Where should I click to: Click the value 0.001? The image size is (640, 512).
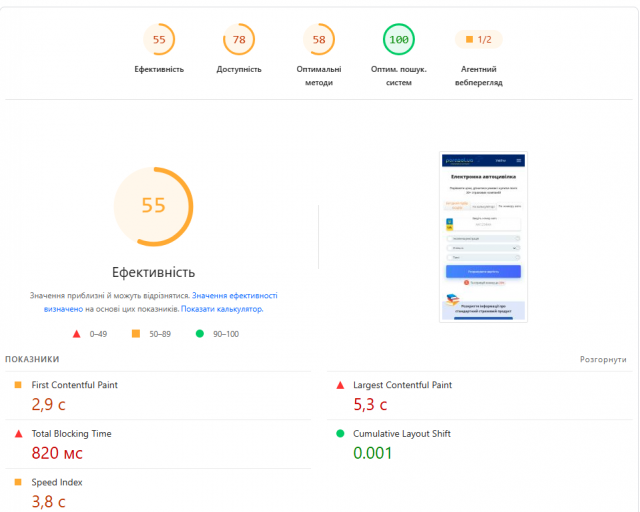[x=373, y=453]
